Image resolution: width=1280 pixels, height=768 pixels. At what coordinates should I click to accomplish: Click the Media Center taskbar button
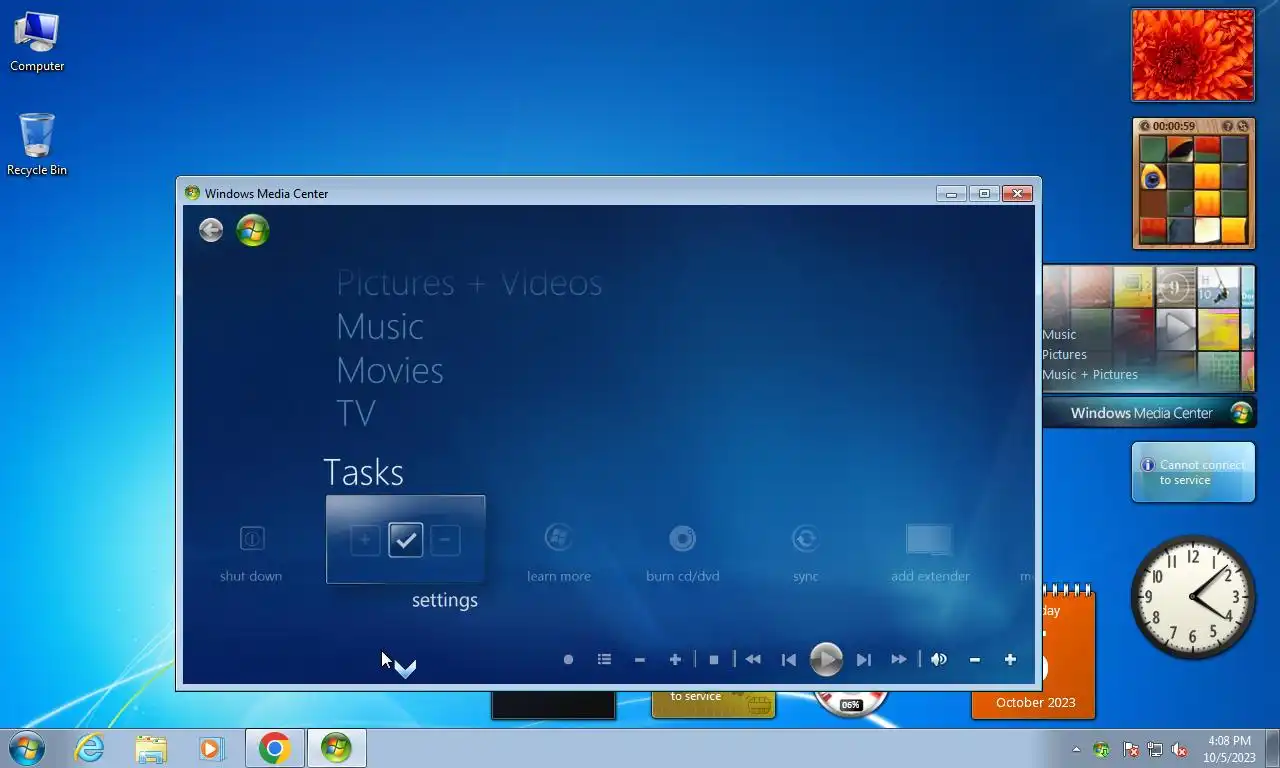coord(336,748)
